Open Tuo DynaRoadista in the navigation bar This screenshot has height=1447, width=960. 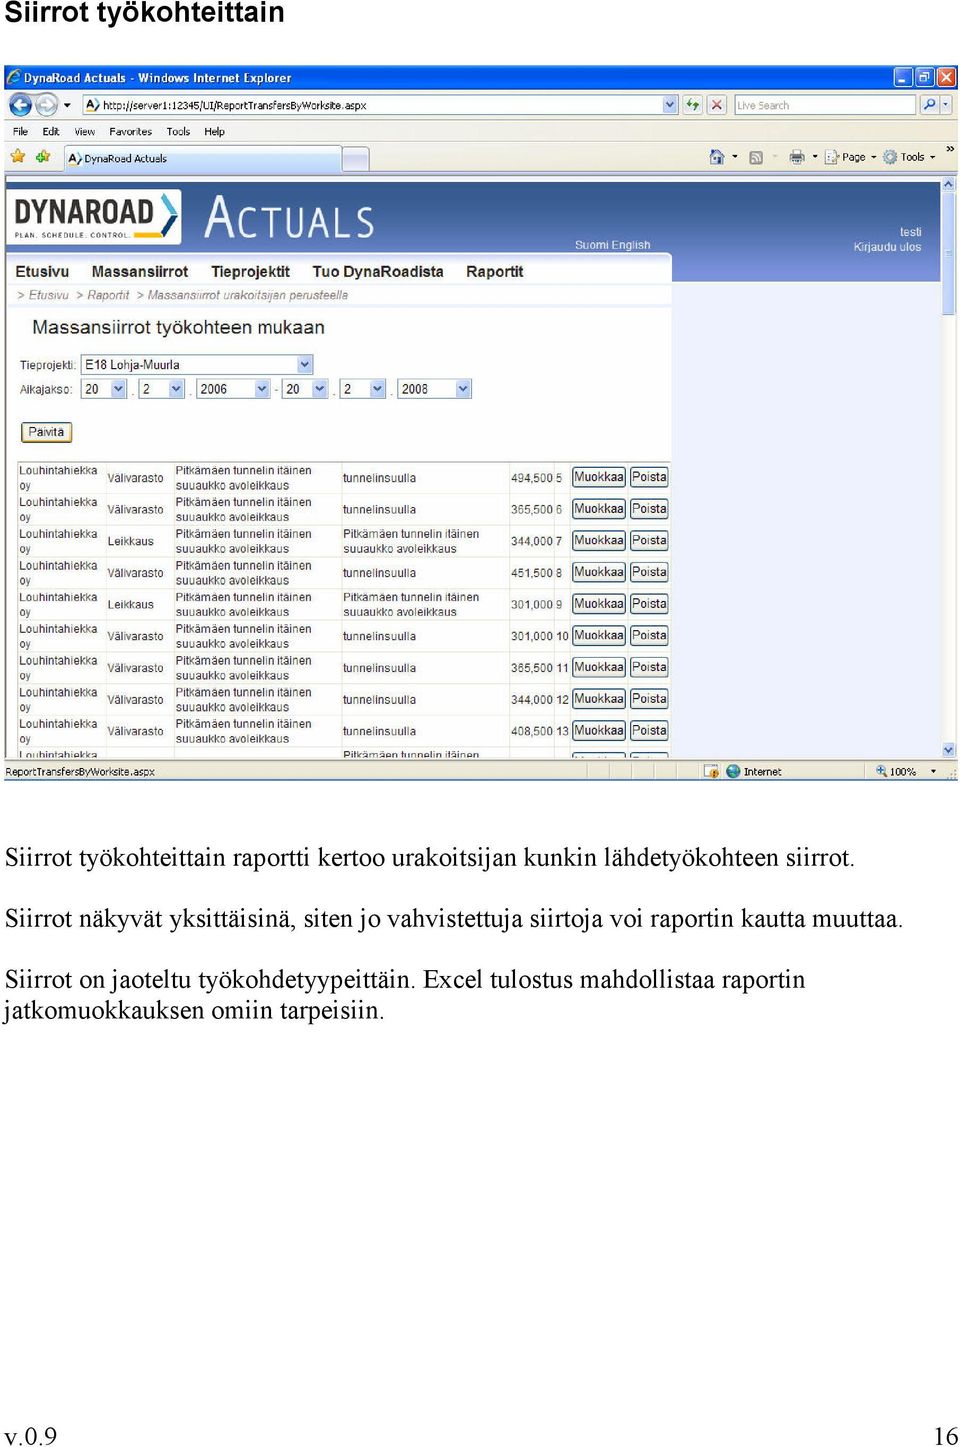tap(378, 271)
